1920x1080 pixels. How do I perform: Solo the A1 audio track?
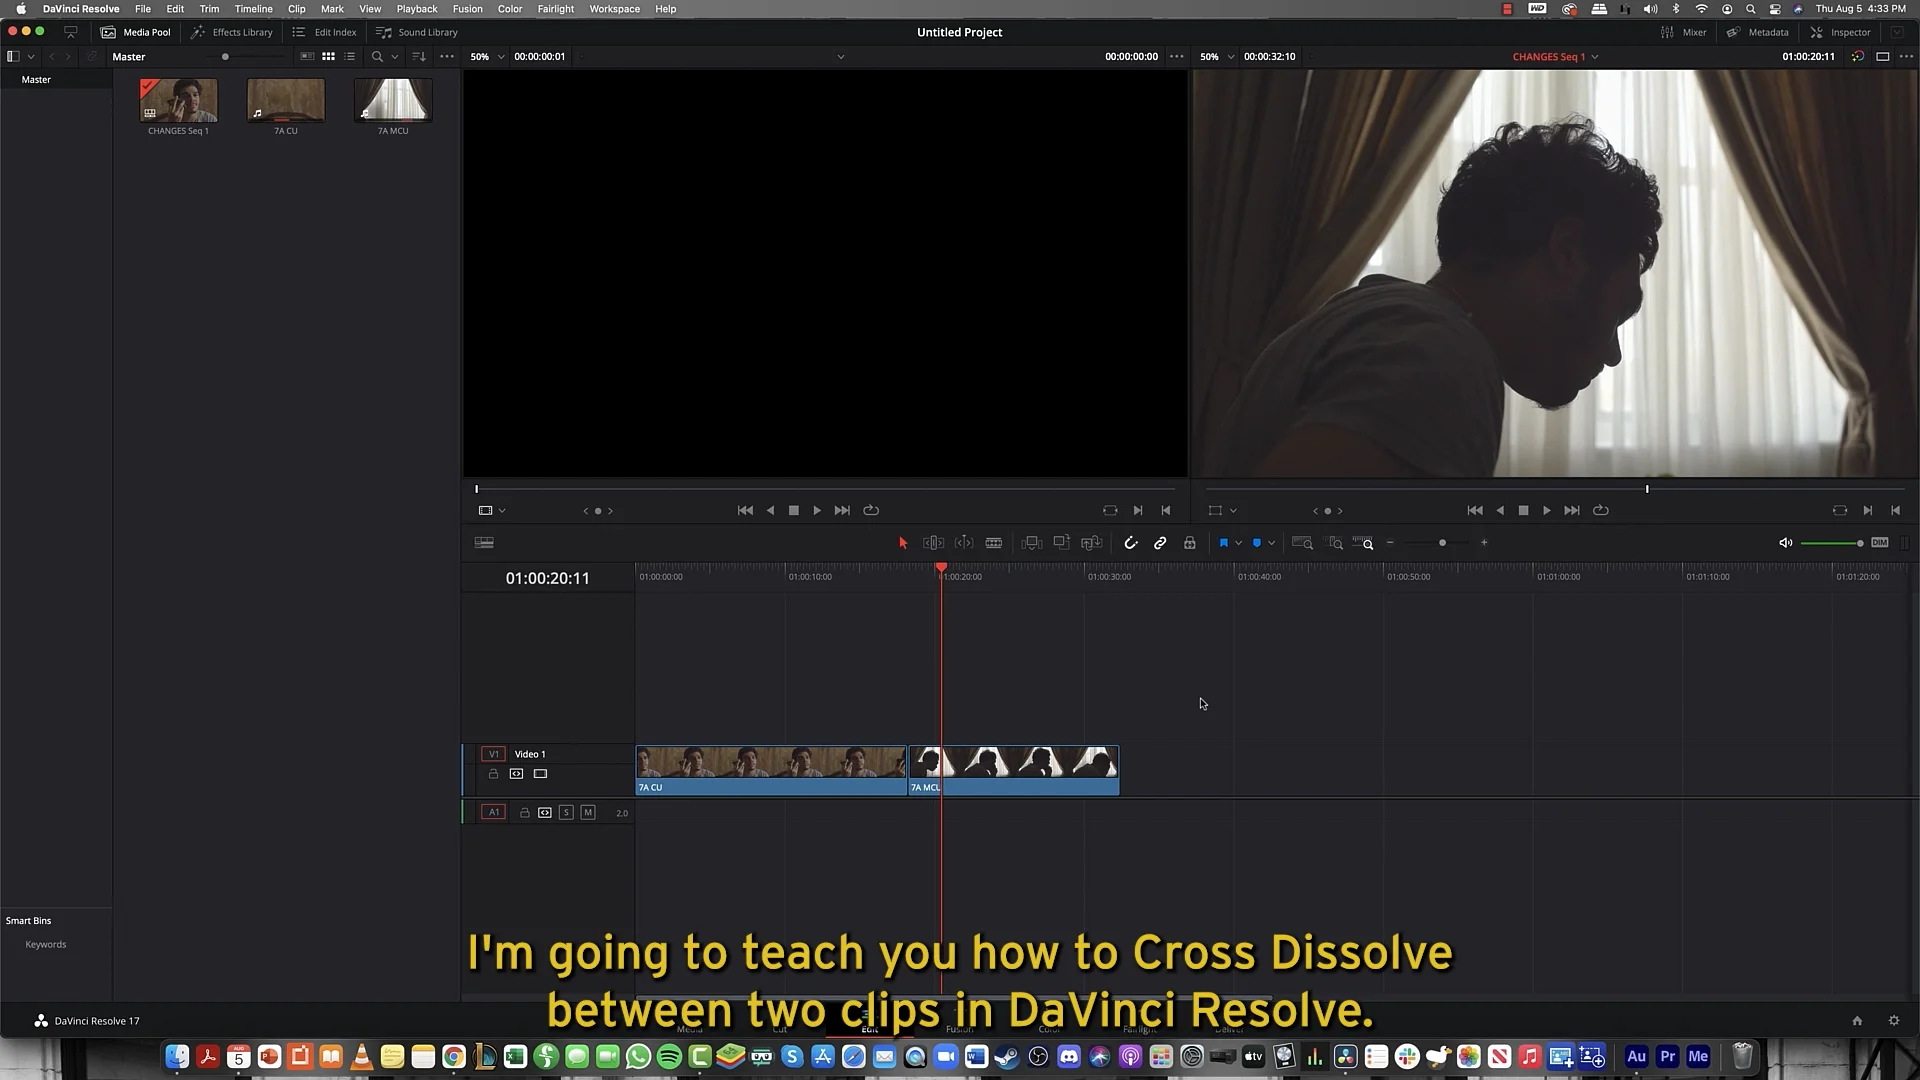tap(566, 812)
